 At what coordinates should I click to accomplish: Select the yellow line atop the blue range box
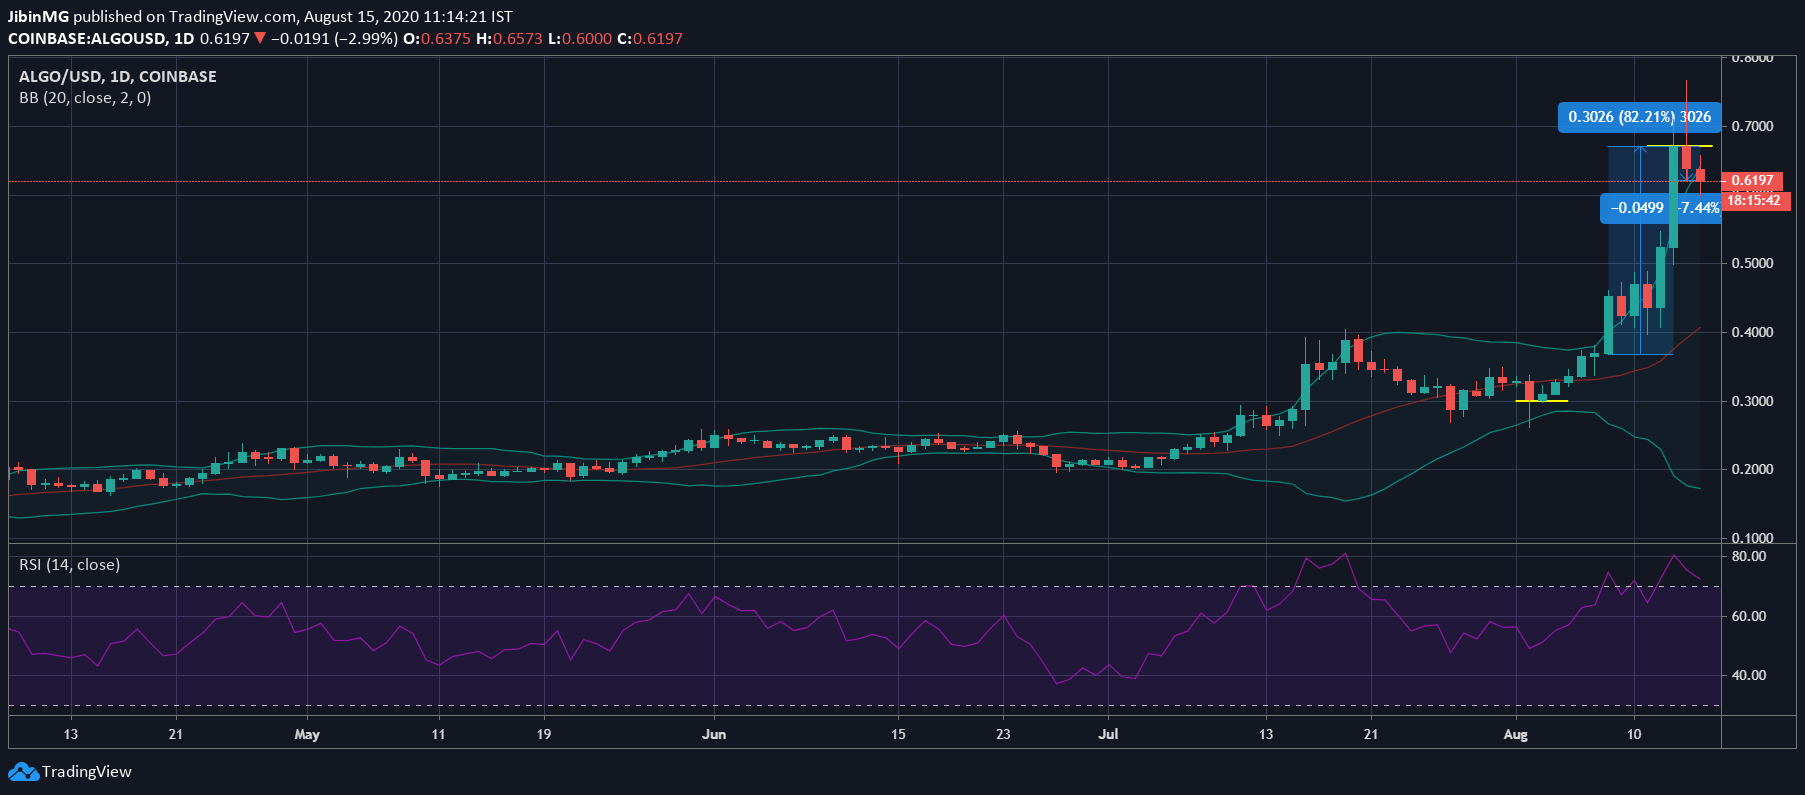point(1680,147)
